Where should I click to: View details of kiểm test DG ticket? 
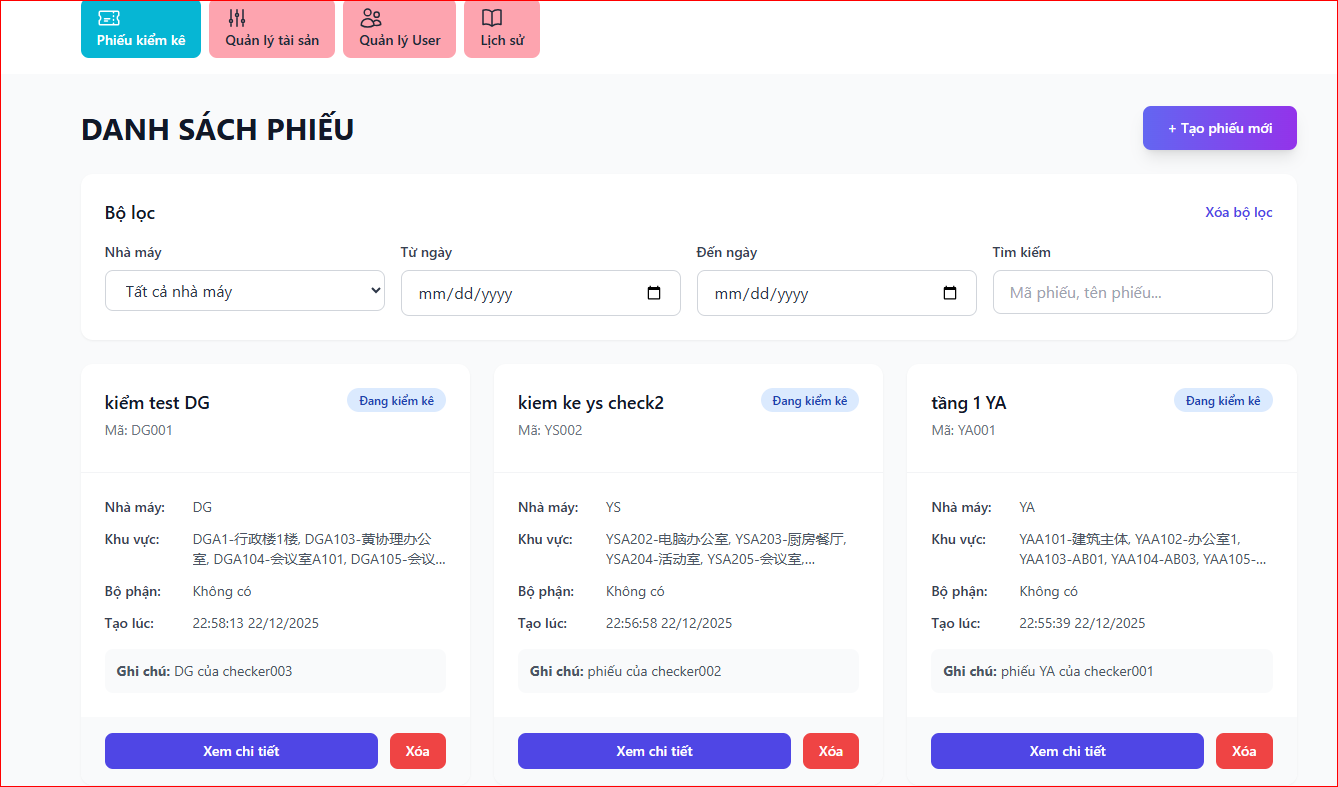[241, 751]
